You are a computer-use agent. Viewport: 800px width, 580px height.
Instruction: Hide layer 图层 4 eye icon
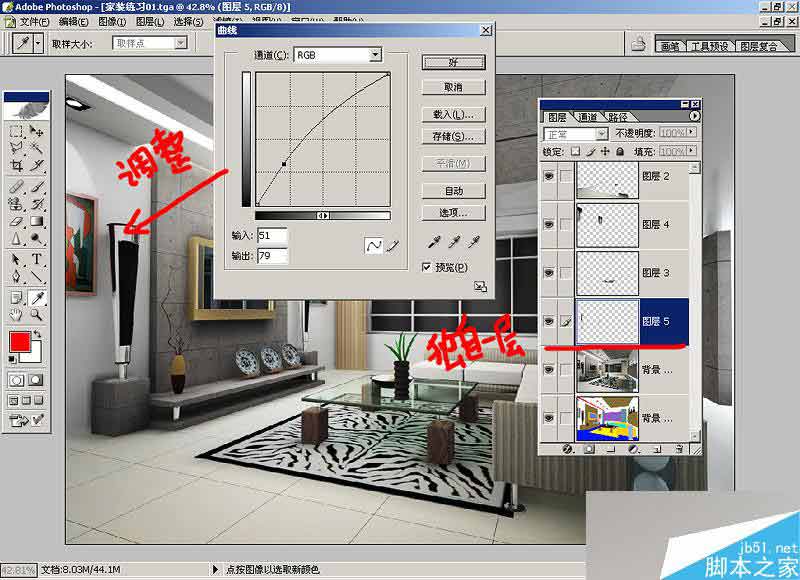click(x=549, y=224)
